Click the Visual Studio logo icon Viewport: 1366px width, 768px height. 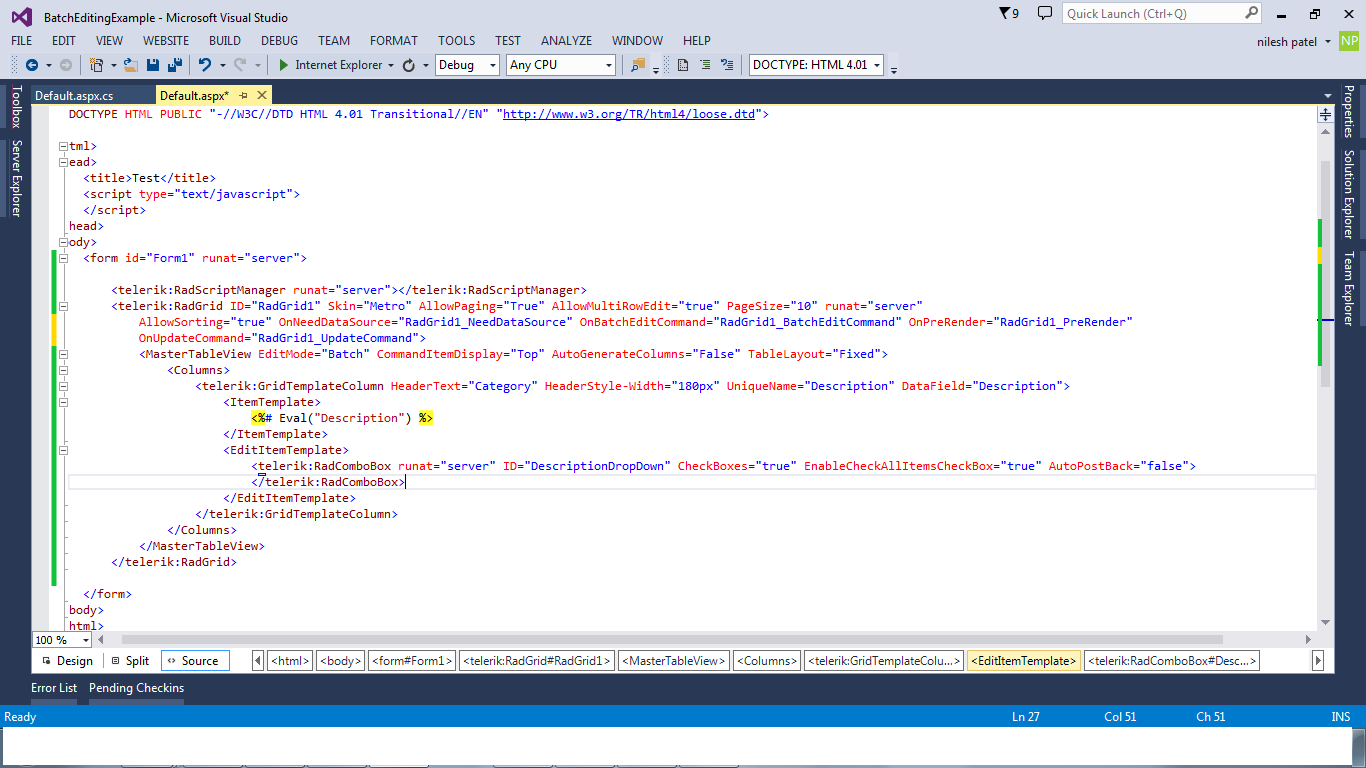tap(21, 17)
